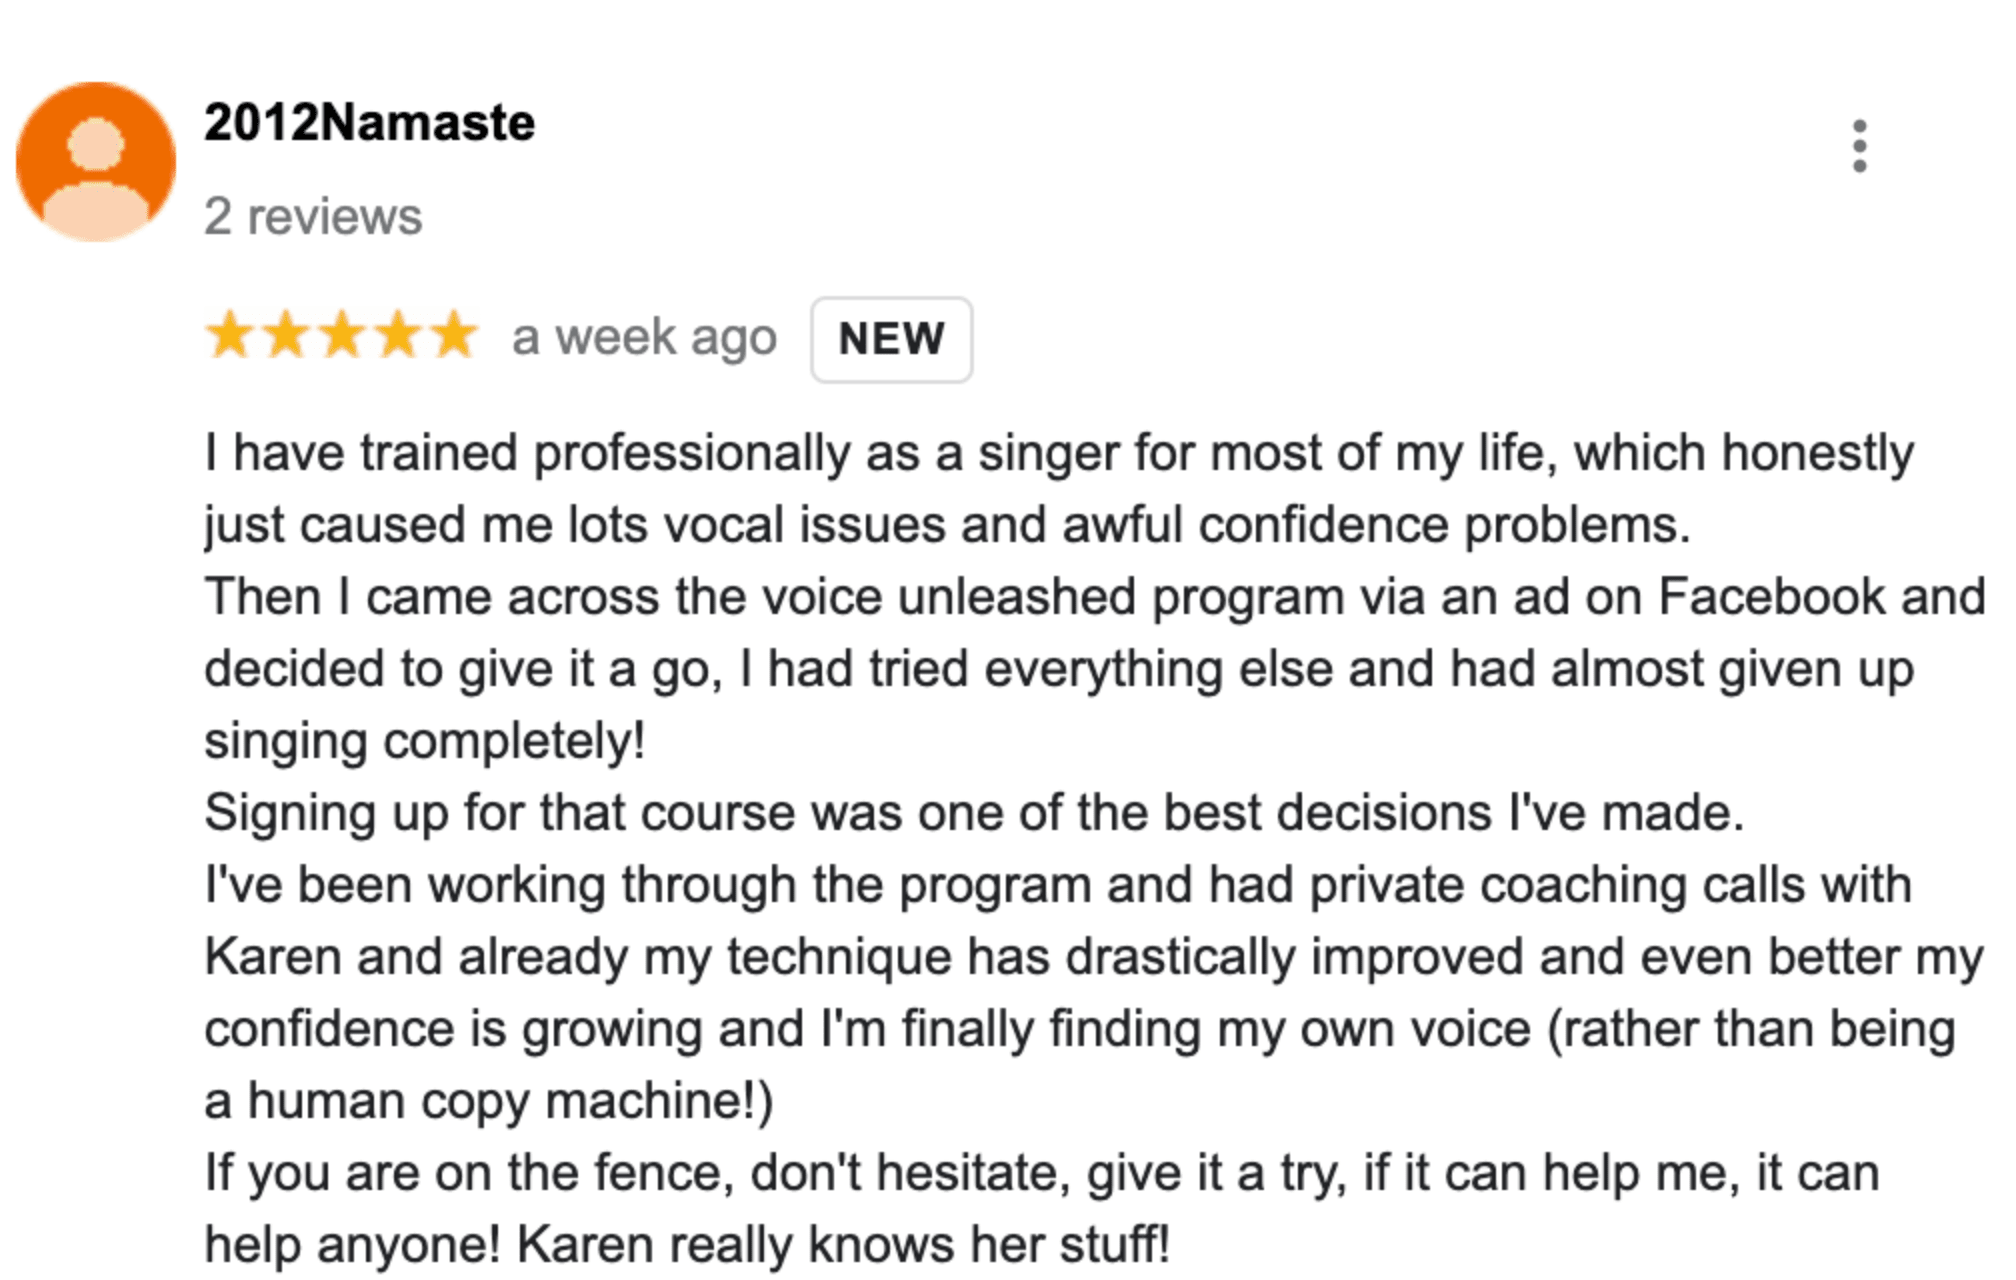
Task: Click the "2 reviews" count text
Action: click(x=313, y=216)
